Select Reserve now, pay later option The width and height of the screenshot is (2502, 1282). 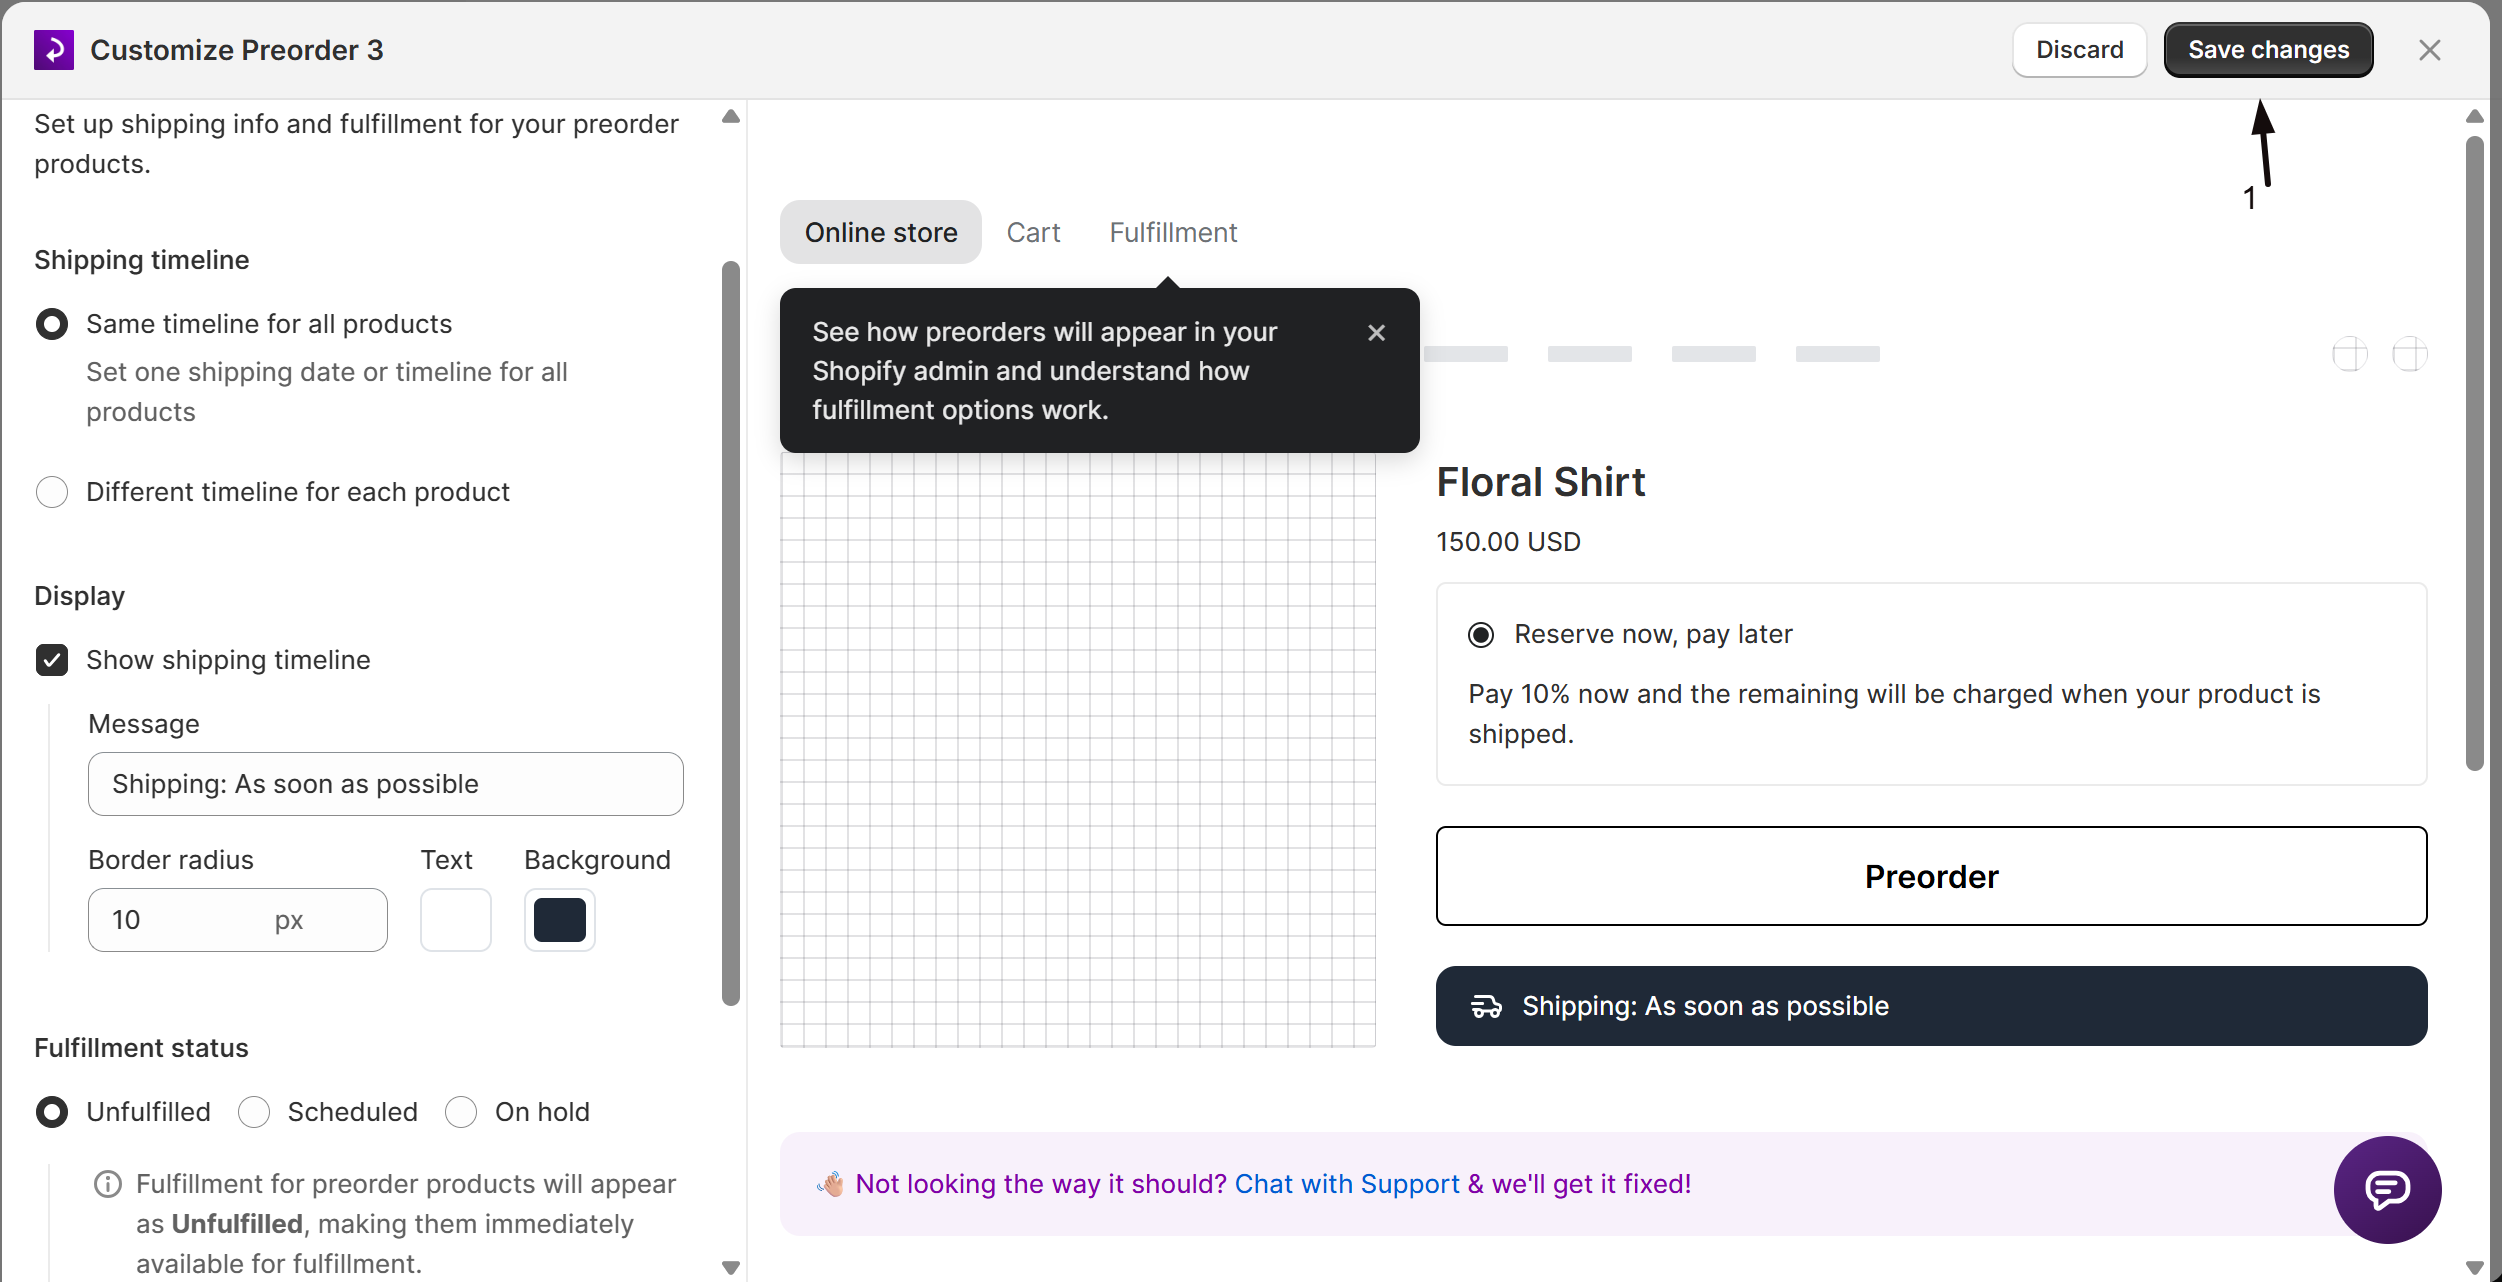(x=1481, y=635)
